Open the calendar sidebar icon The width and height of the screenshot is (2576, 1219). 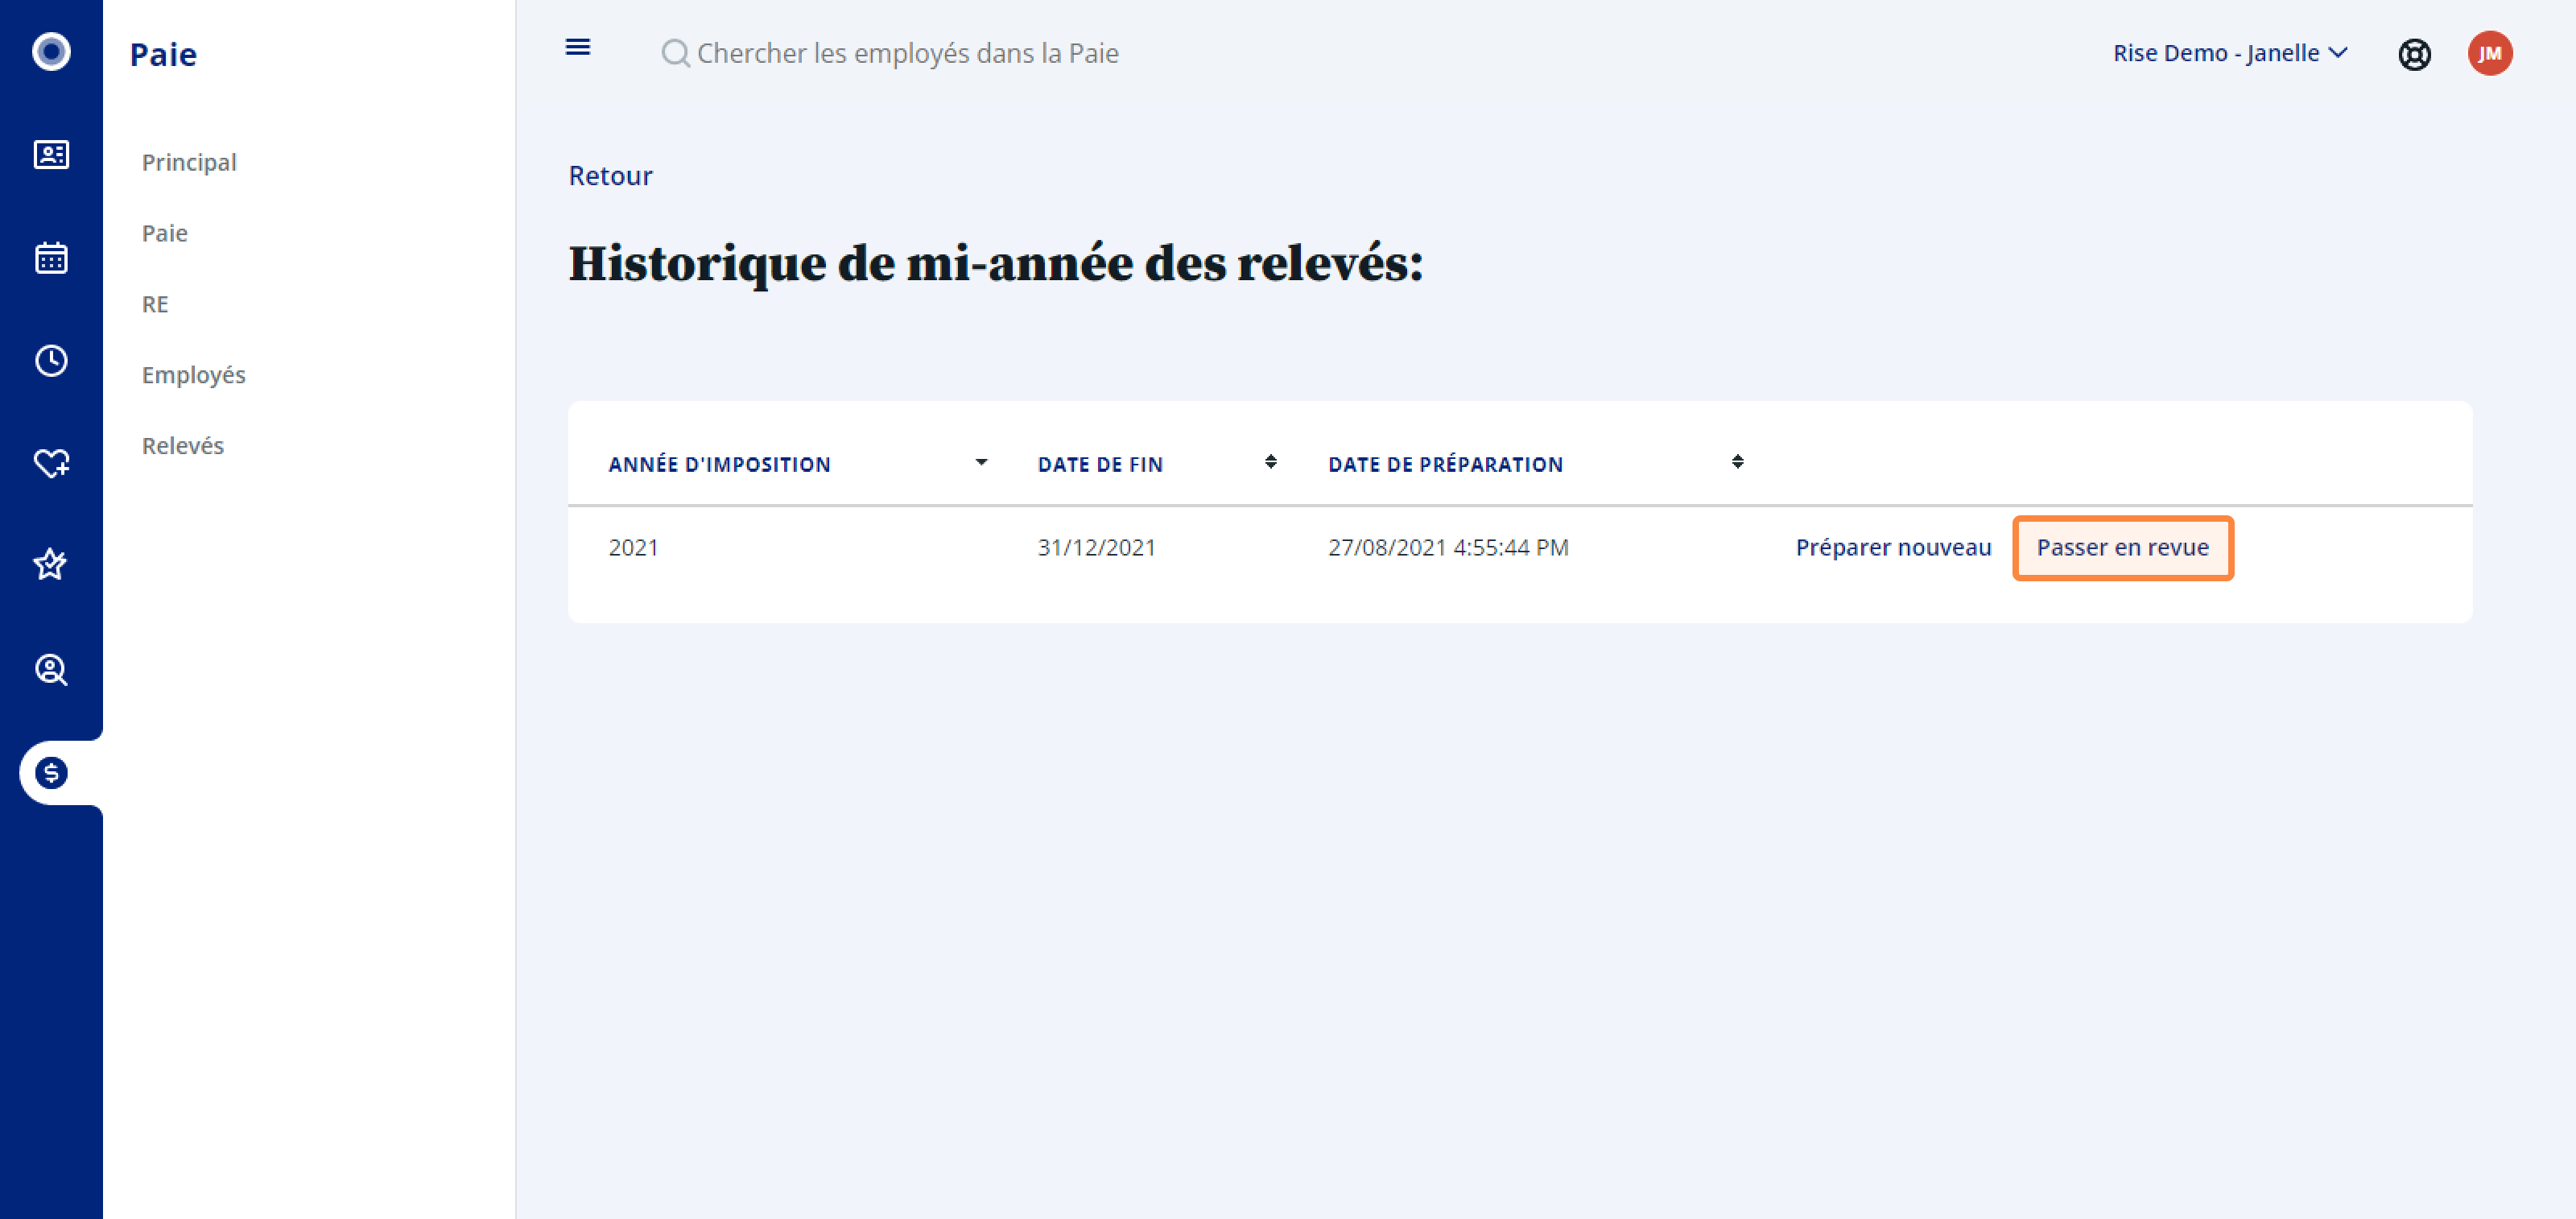51,258
